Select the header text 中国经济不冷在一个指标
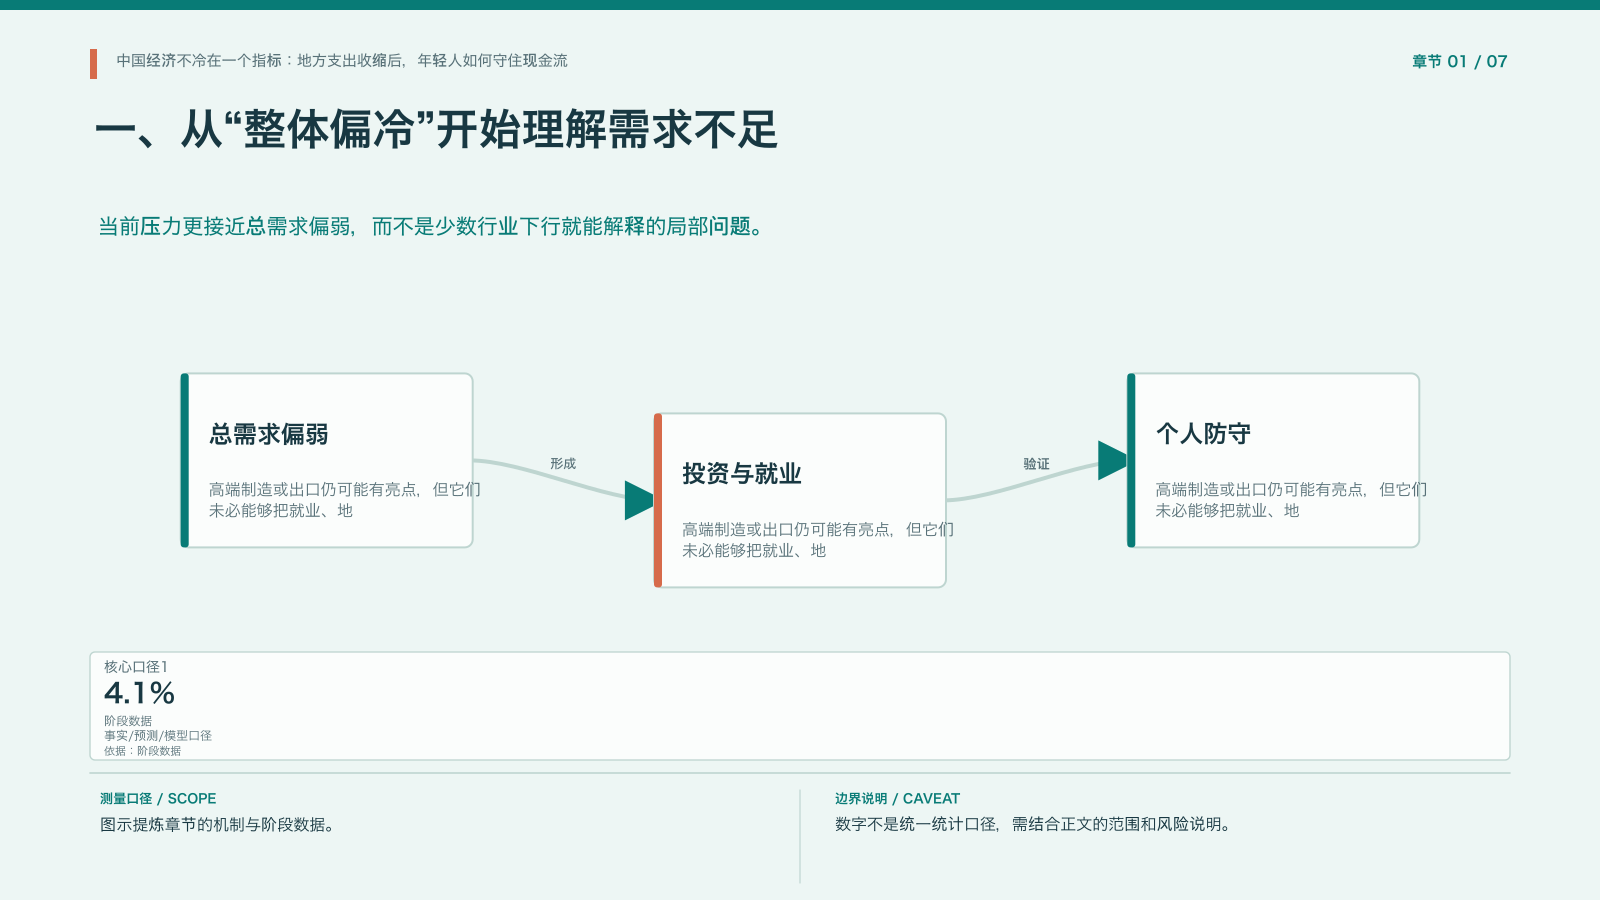 coord(199,61)
